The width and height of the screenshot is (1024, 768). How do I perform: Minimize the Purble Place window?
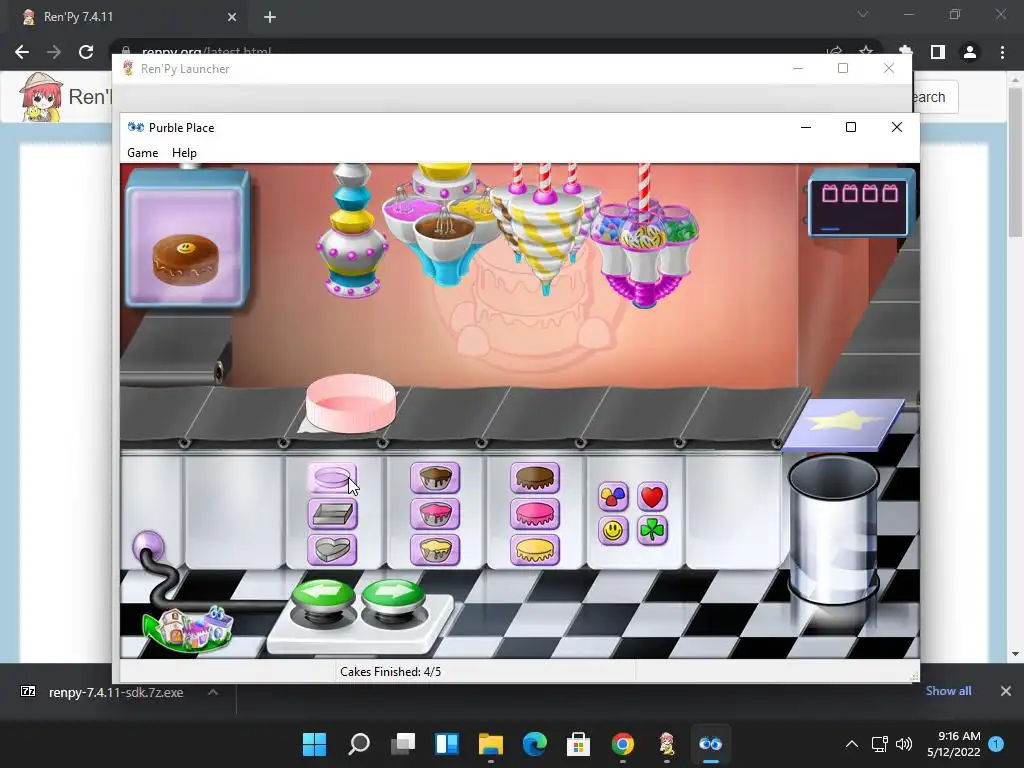(806, 127)
